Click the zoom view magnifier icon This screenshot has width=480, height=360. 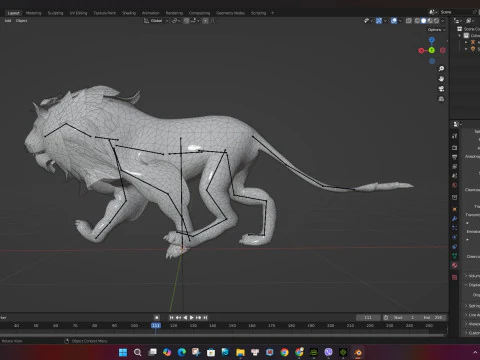pos(441,69)
